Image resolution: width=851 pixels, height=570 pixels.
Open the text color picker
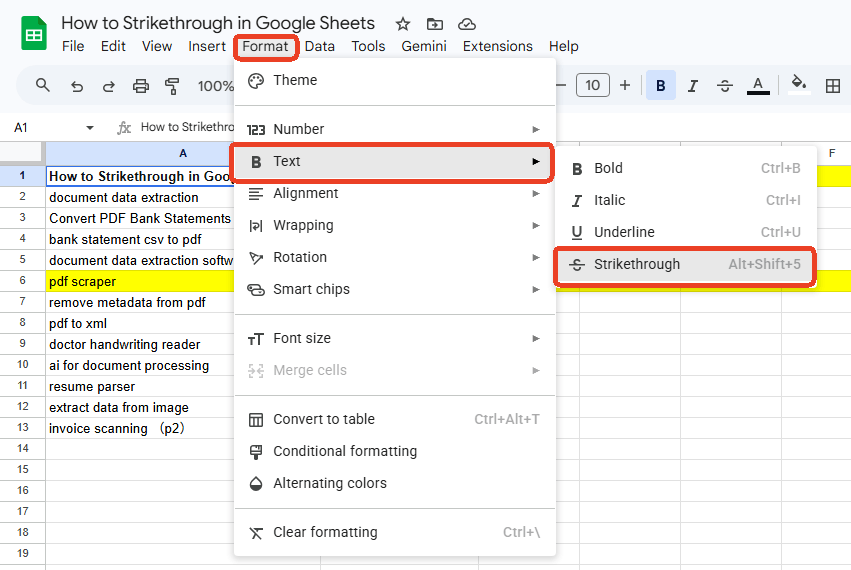(x=758, y=86)
